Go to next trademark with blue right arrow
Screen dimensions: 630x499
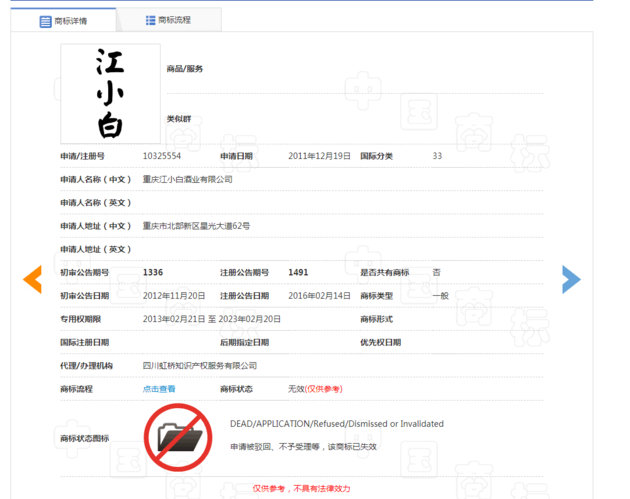pyautogui.click(x=571, y=279)
